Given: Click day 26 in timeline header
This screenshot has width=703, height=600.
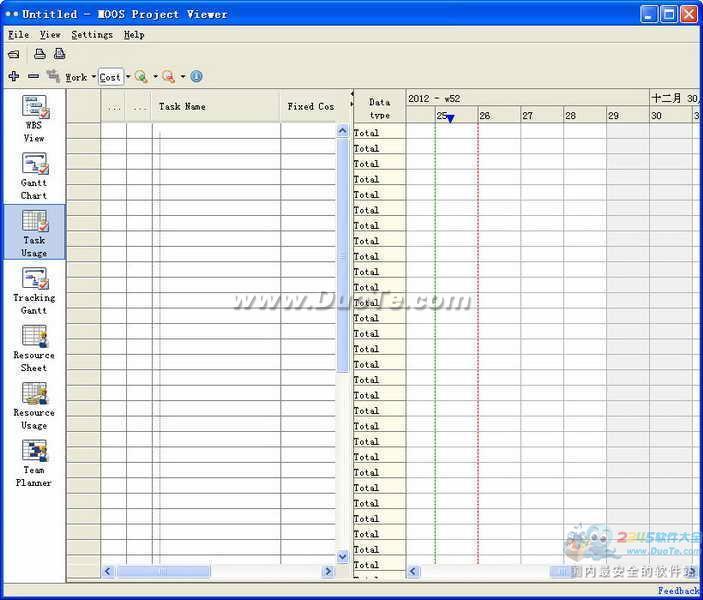Looking at the screenshot, I should pyautogui.click(x=499, y=115).
